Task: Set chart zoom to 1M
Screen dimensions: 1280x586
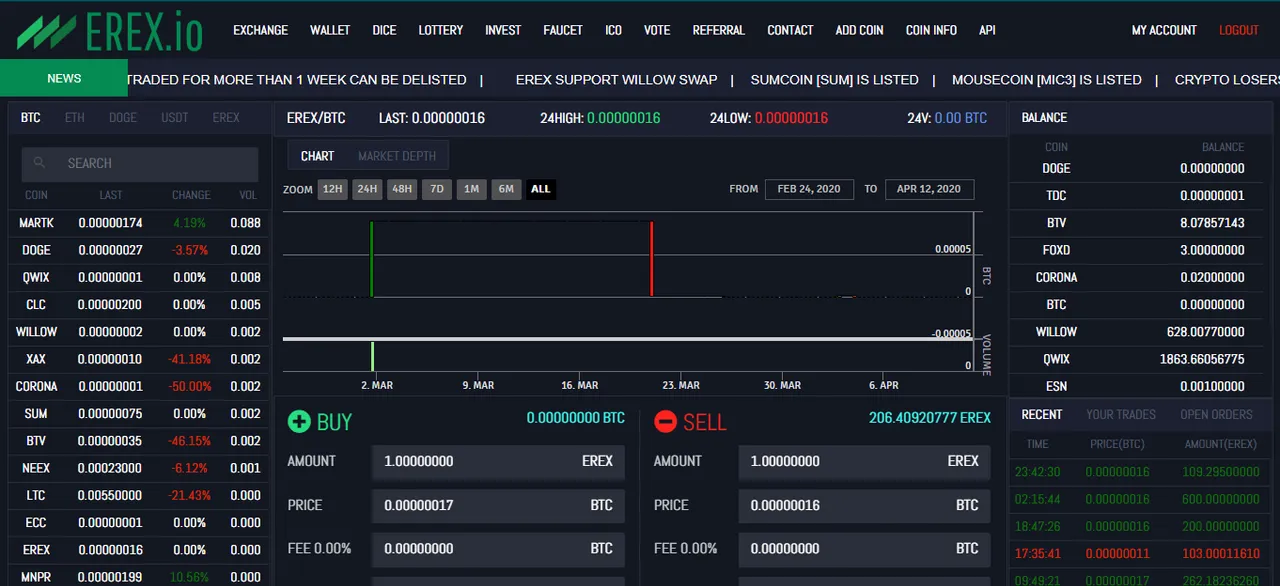Action: (x=471, y=189)
